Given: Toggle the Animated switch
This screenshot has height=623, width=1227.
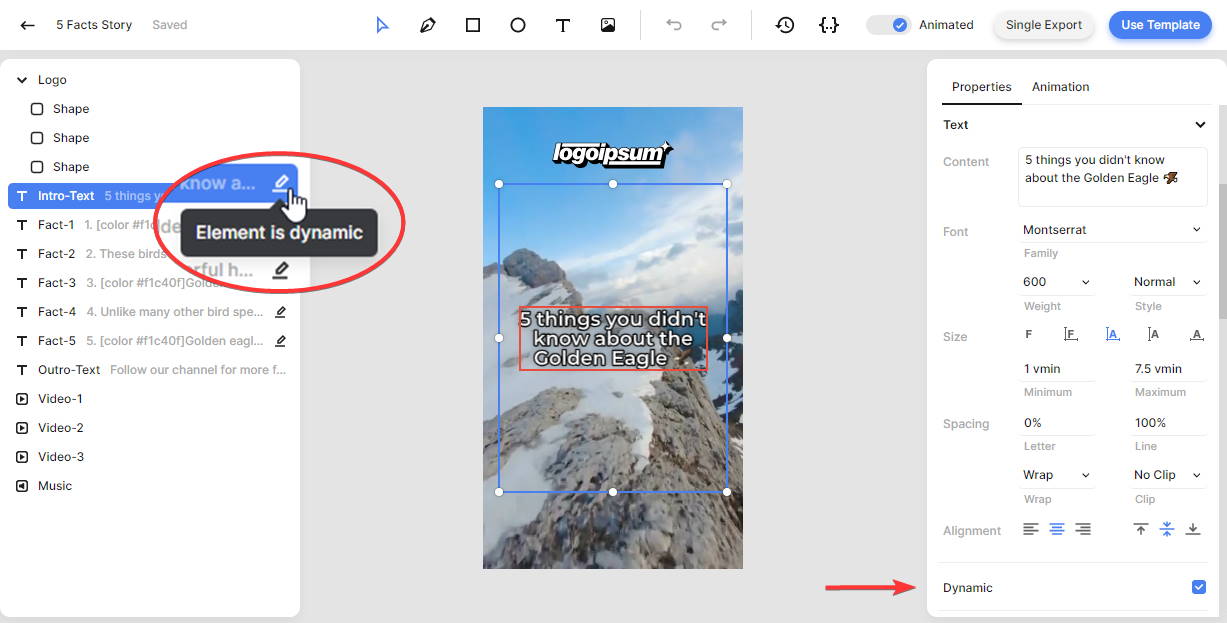Looking at the screenshot, I should 888,25.
